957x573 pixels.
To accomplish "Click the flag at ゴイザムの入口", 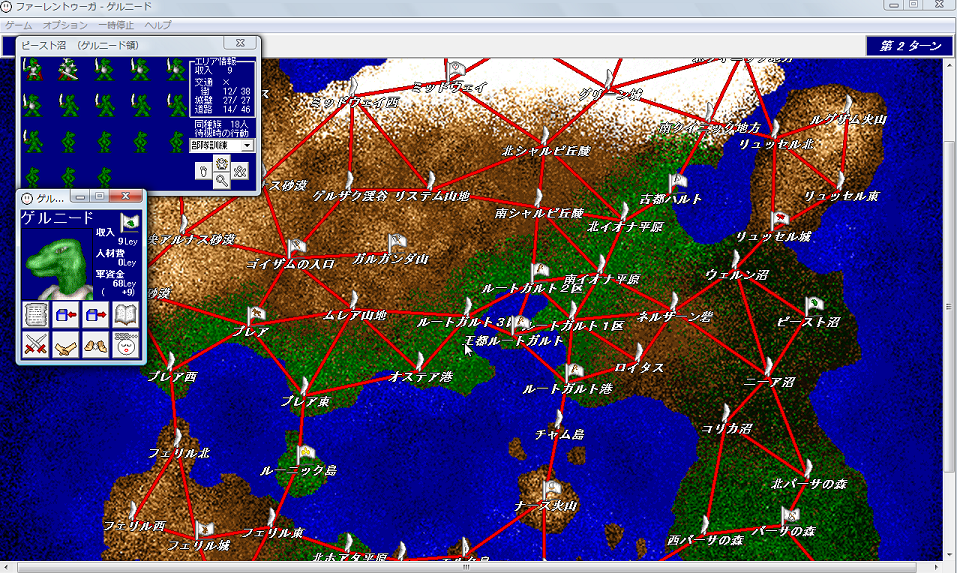I will 295,248.
